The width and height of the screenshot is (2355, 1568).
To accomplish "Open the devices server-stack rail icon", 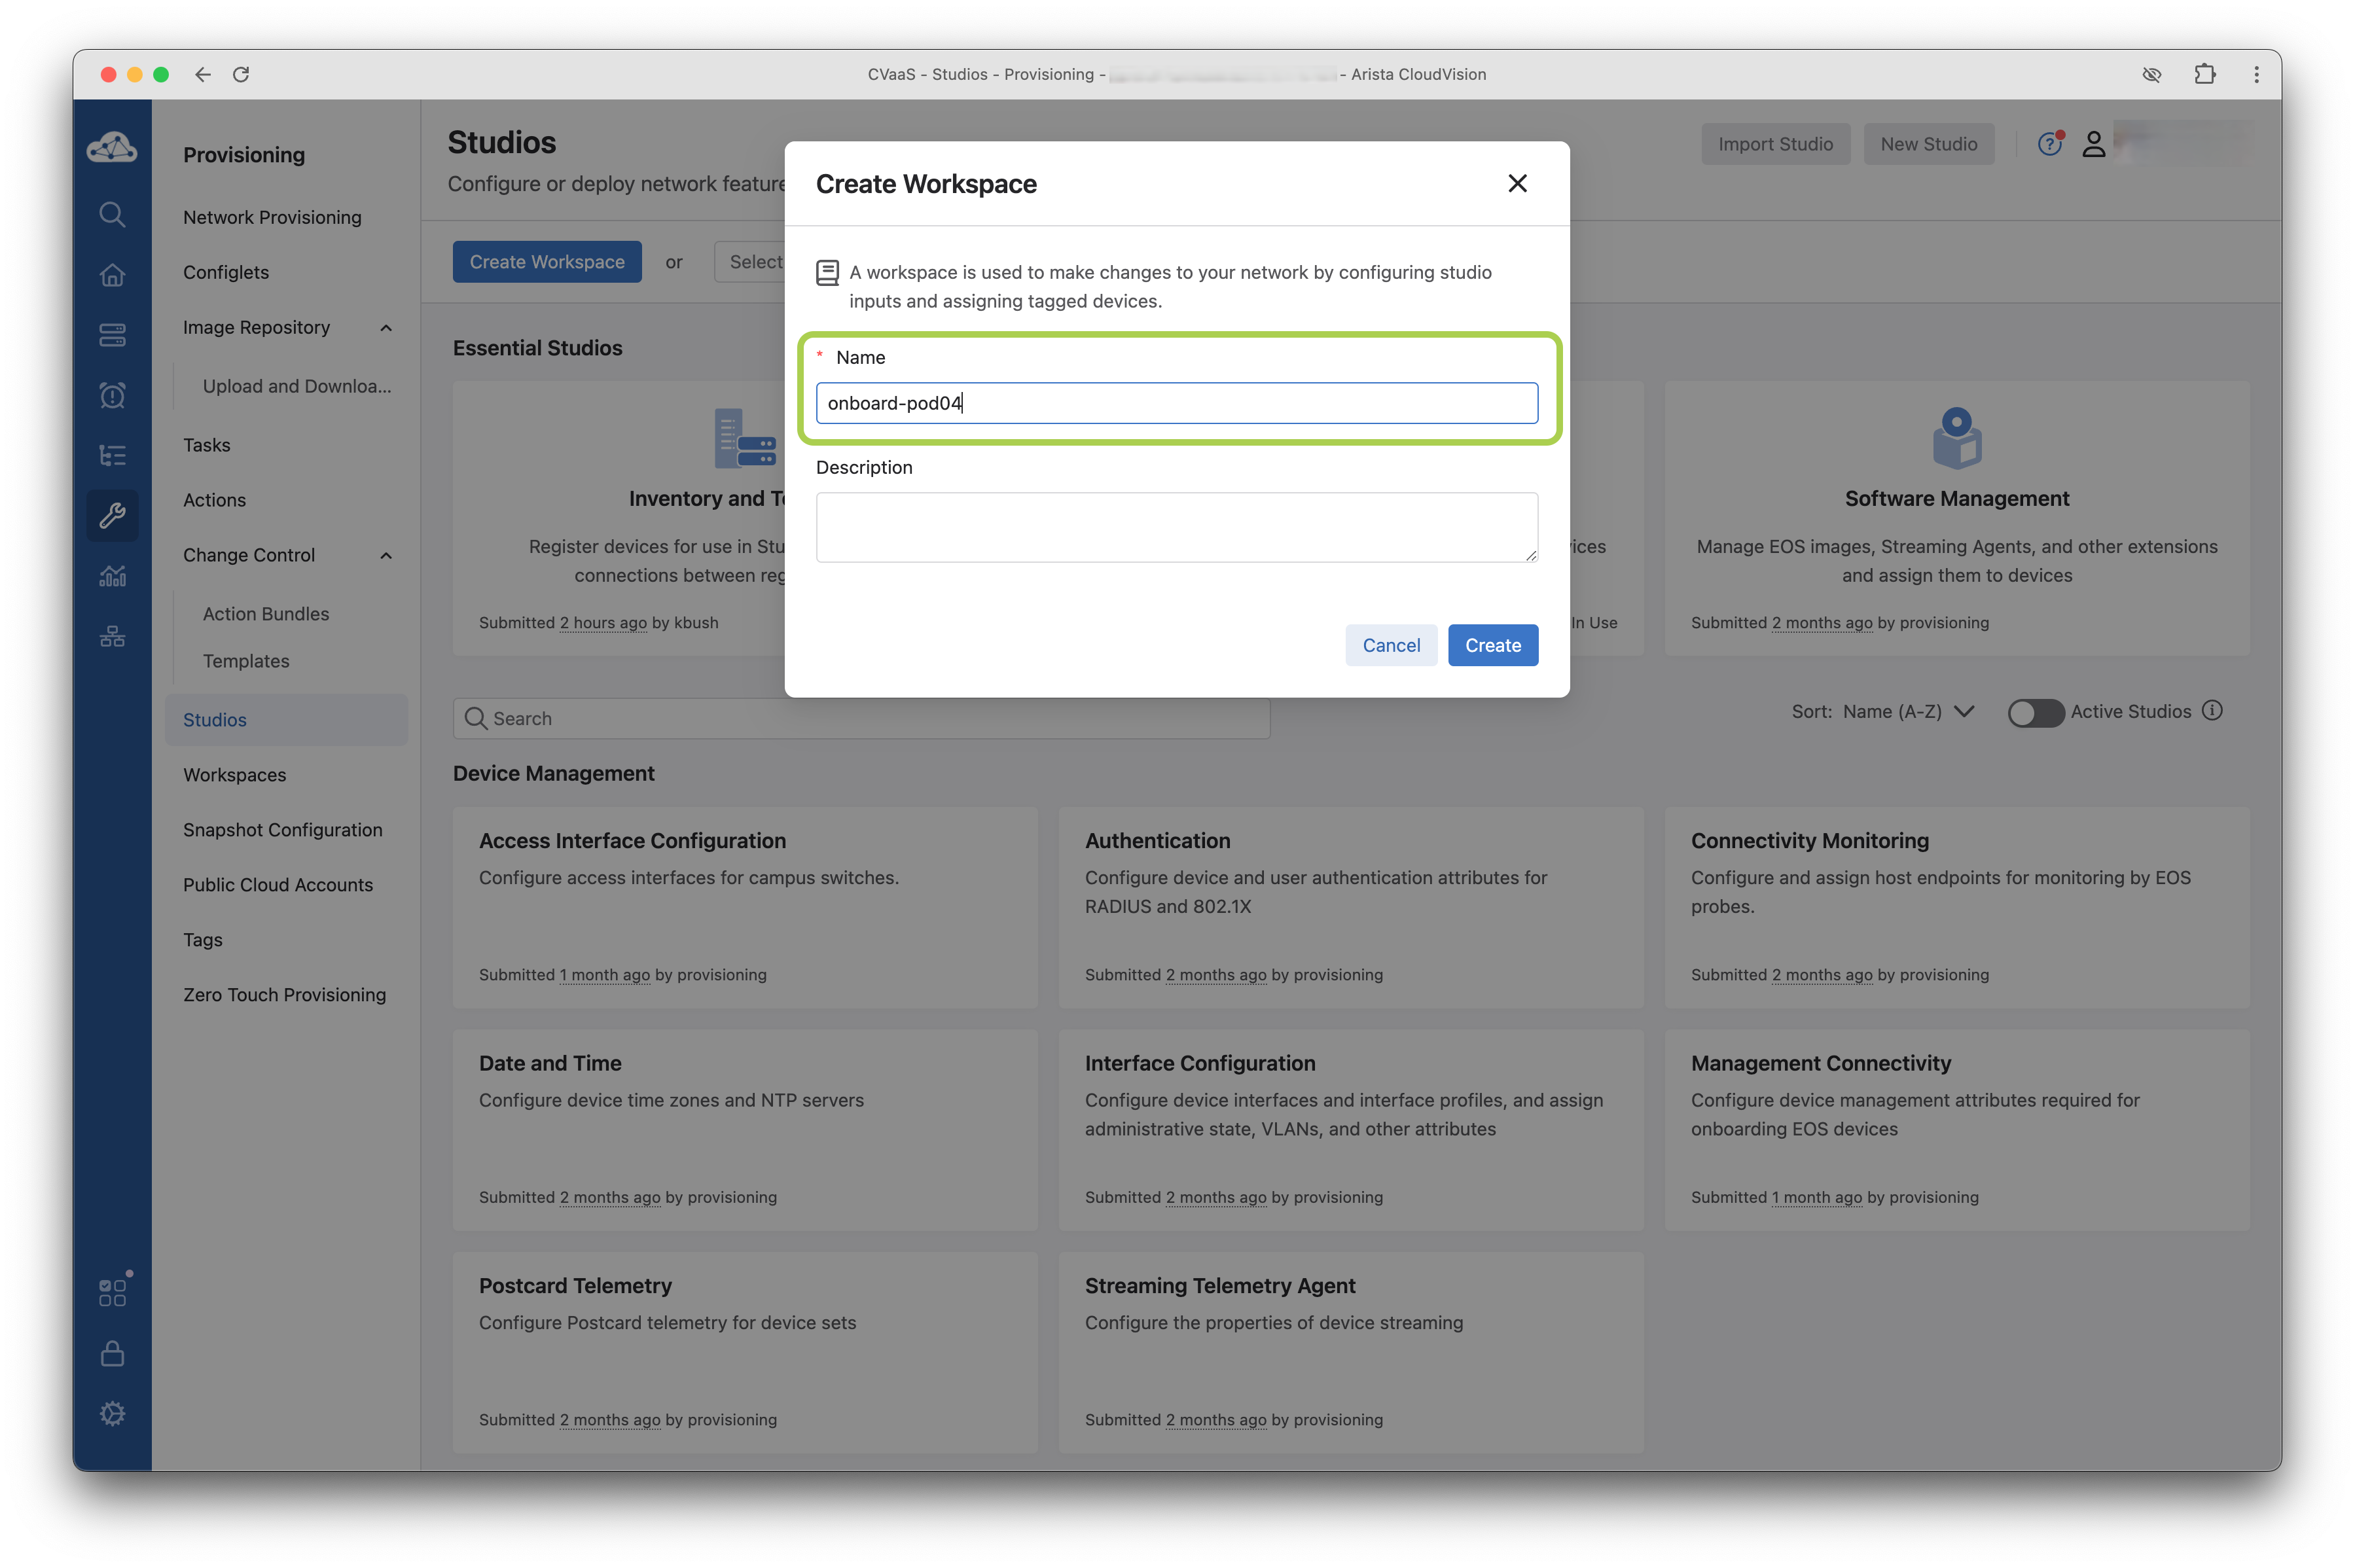I will [x=112, y=335].
